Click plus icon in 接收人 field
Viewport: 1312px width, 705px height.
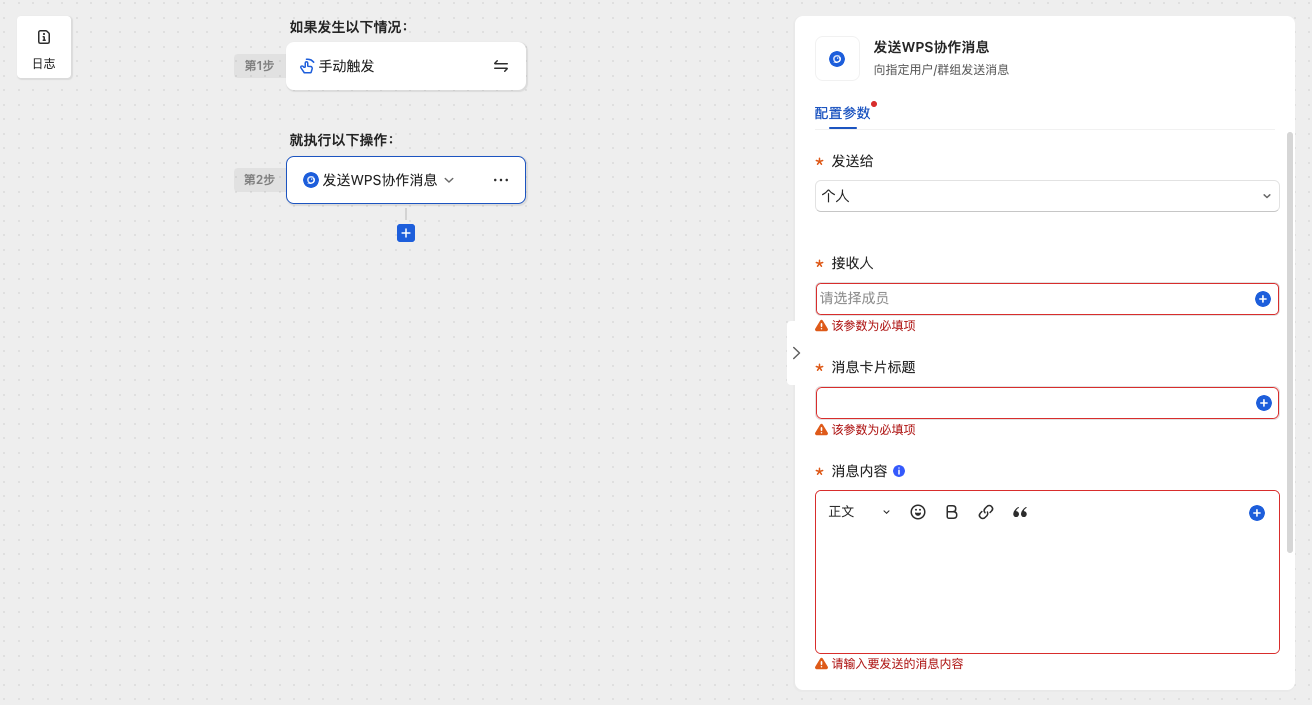1263,299
